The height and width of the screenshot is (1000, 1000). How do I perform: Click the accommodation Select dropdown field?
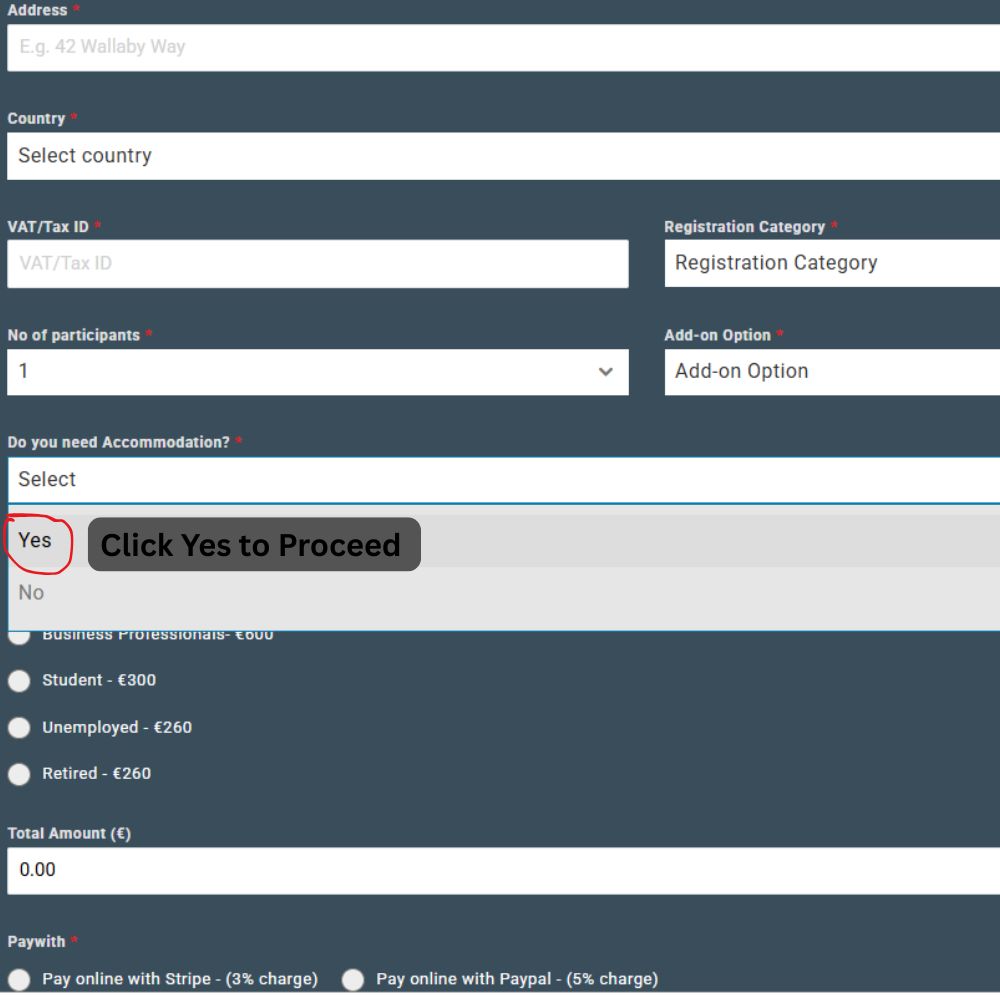click(x=500, y=480)
